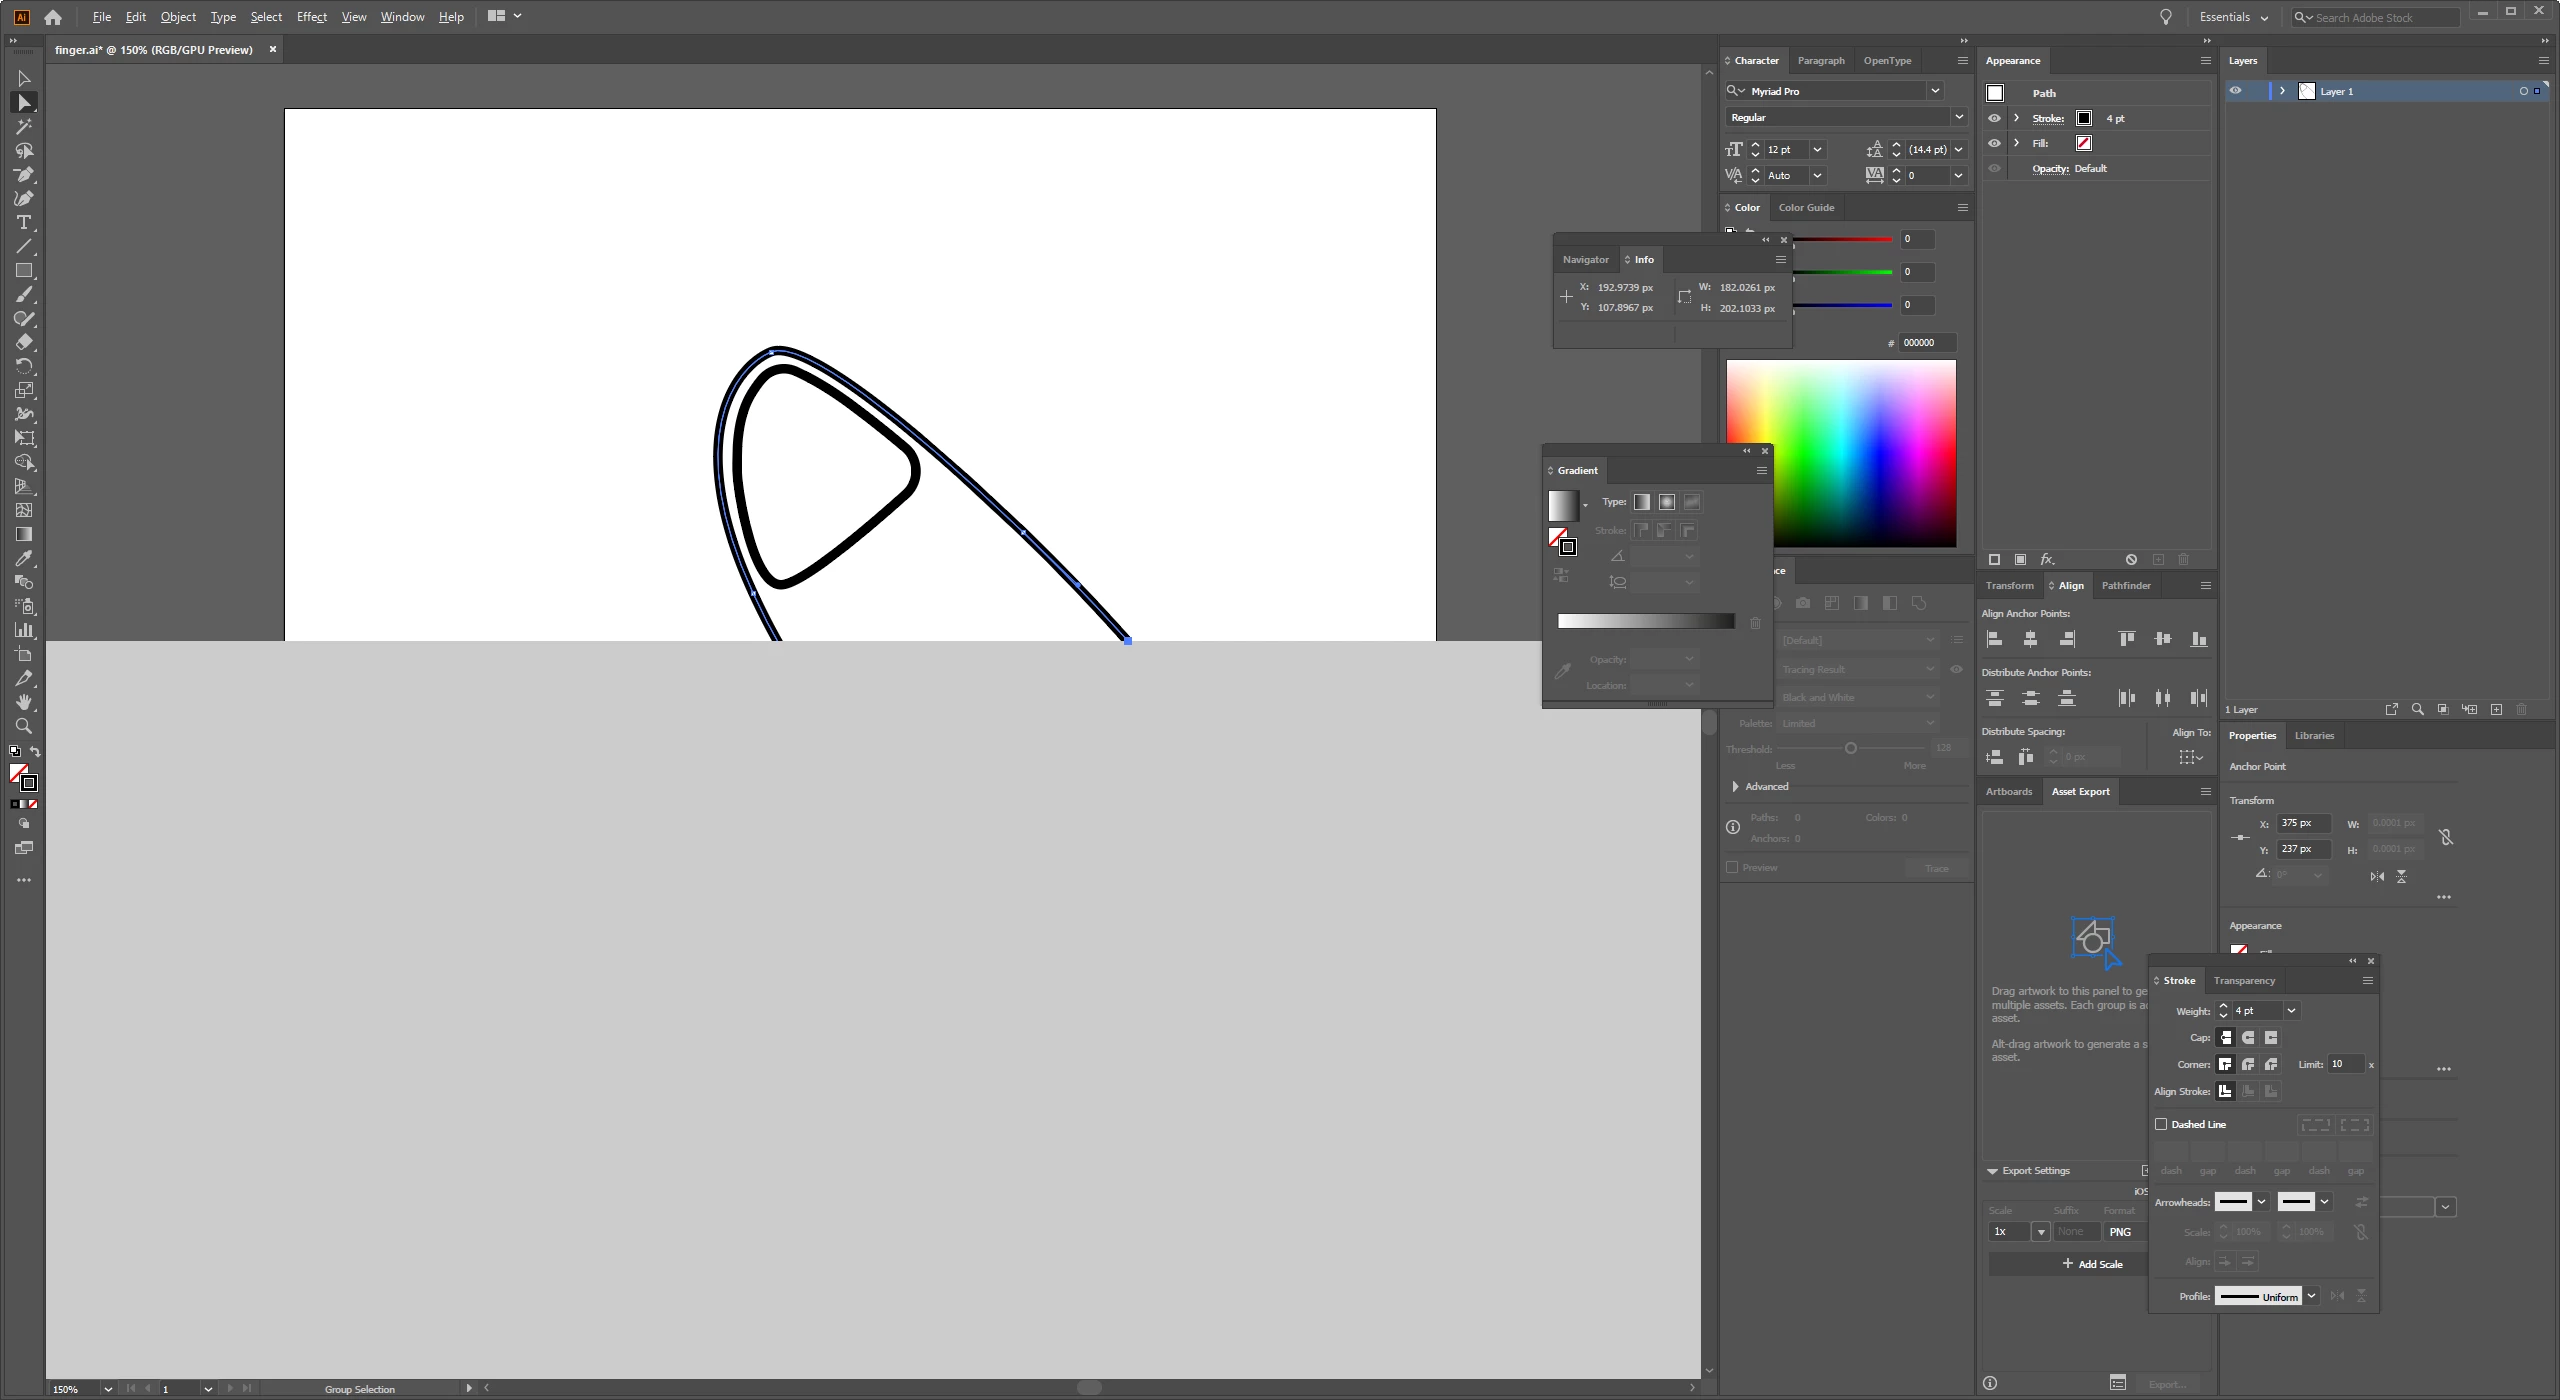Viewport: 2560px width, 1400px height.
Task: Open the Color Guide tab
Action: (x=1806, y=208)
